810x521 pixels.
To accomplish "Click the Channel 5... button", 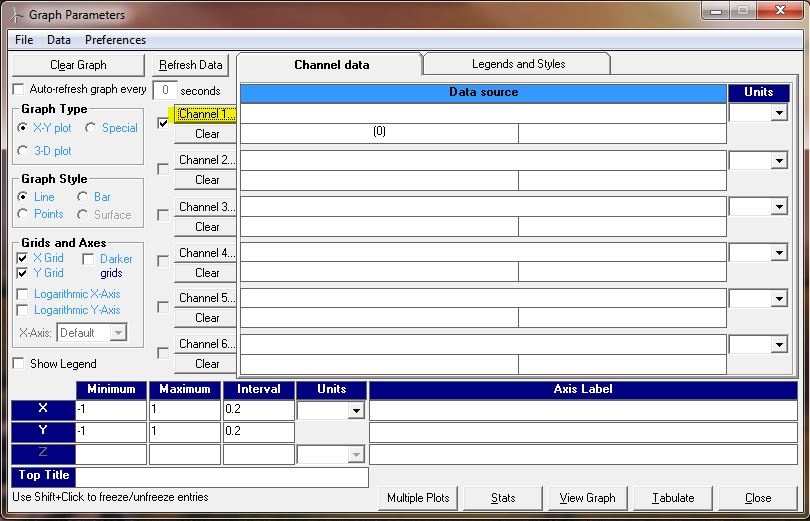I will [x=206, y=298].
